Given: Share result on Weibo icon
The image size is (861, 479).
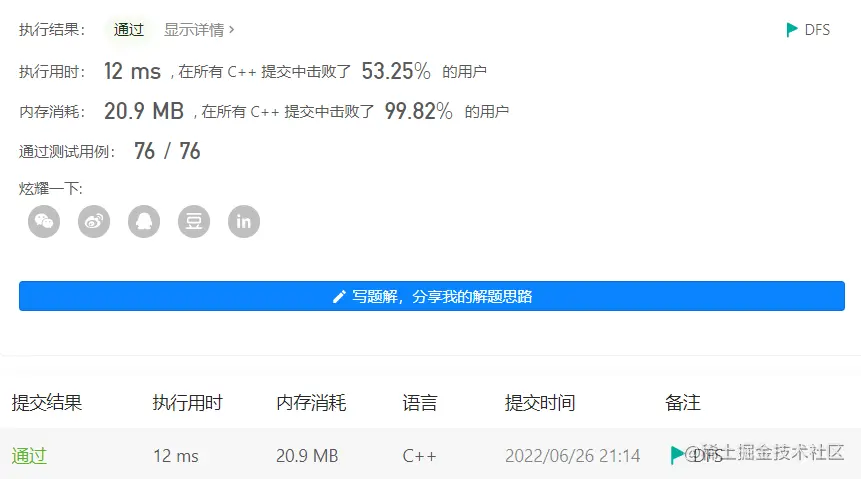Looking at the screenshot, I should coord(94,221).
